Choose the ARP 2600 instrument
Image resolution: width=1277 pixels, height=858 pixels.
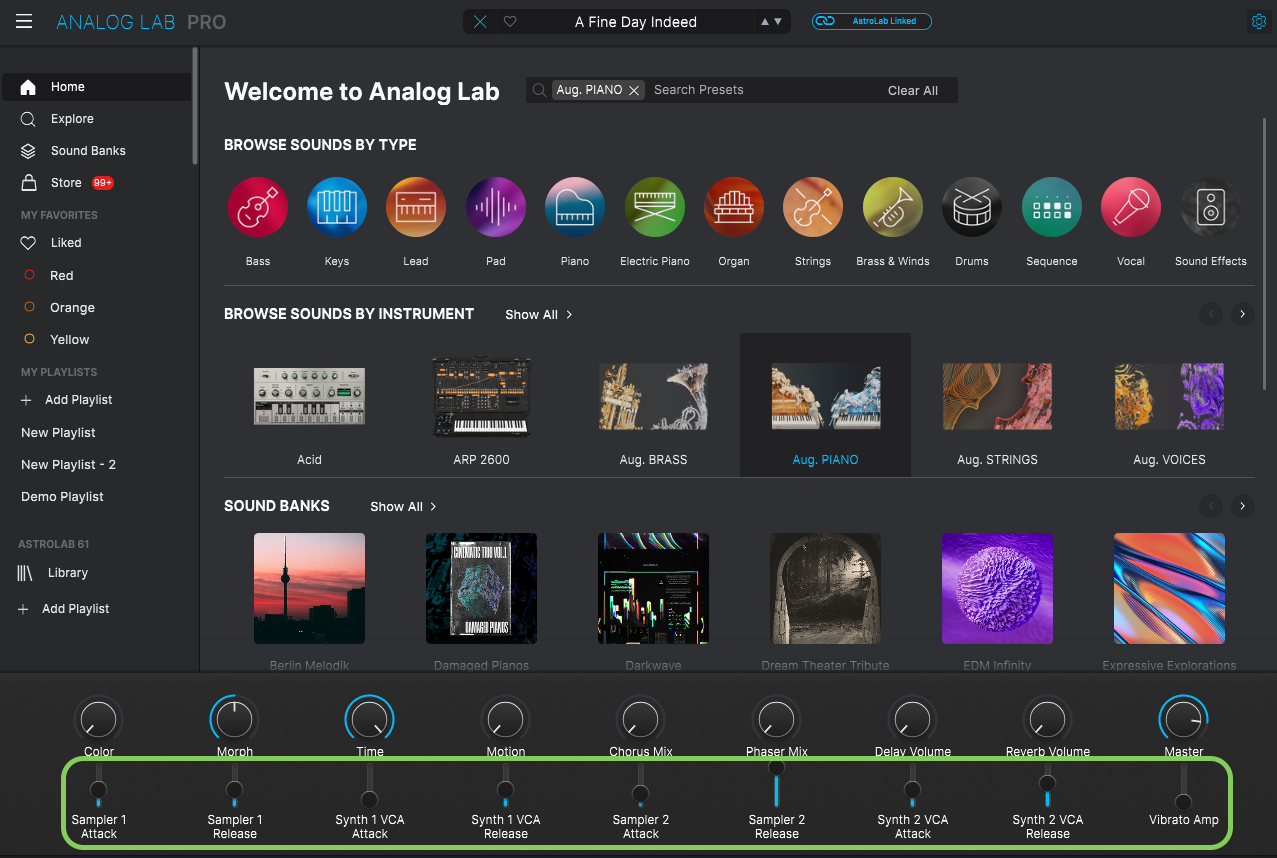pos(482,405)
